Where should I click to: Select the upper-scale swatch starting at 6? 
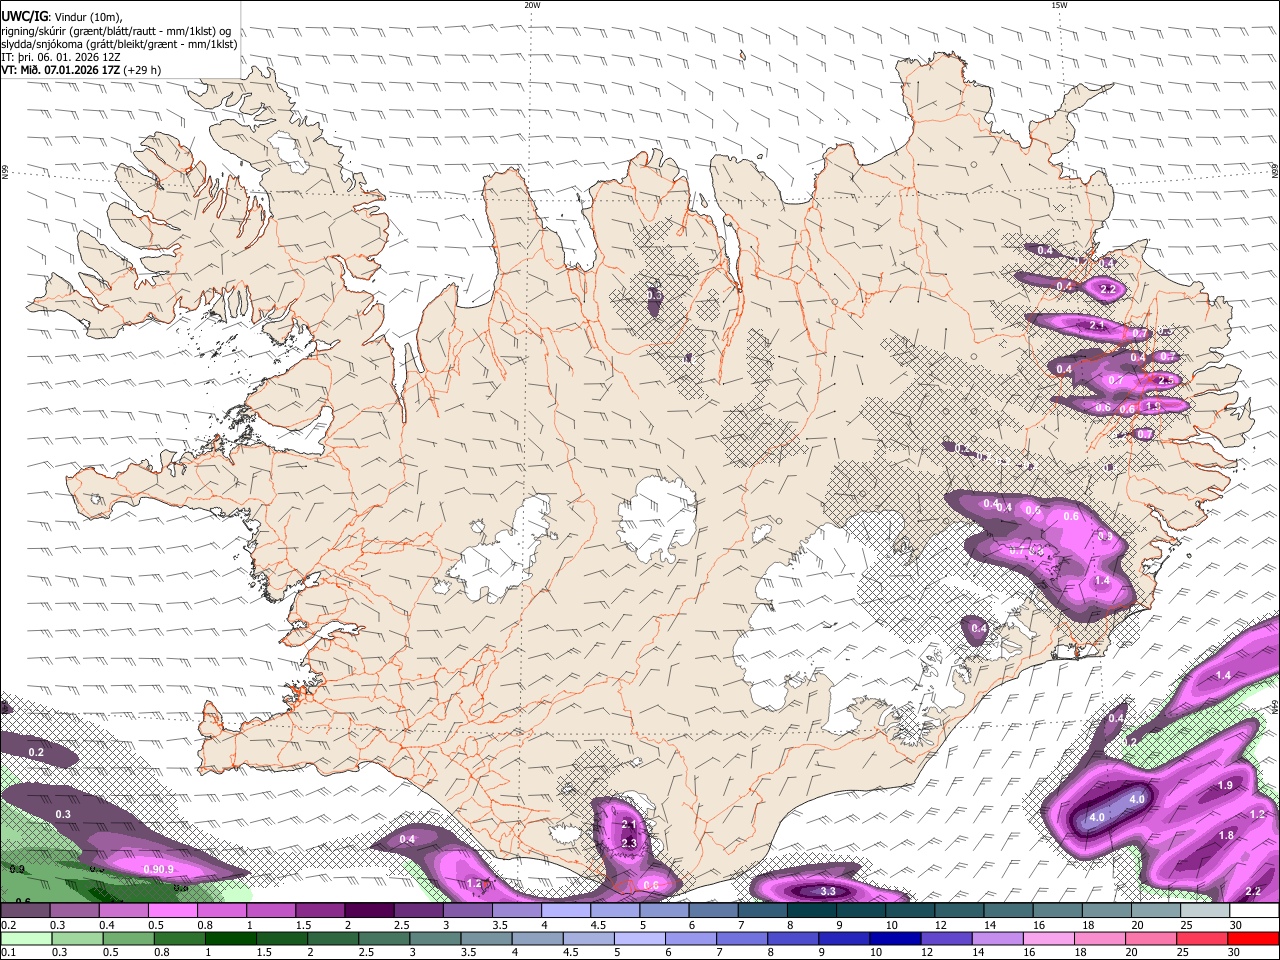tap(713, 910)
